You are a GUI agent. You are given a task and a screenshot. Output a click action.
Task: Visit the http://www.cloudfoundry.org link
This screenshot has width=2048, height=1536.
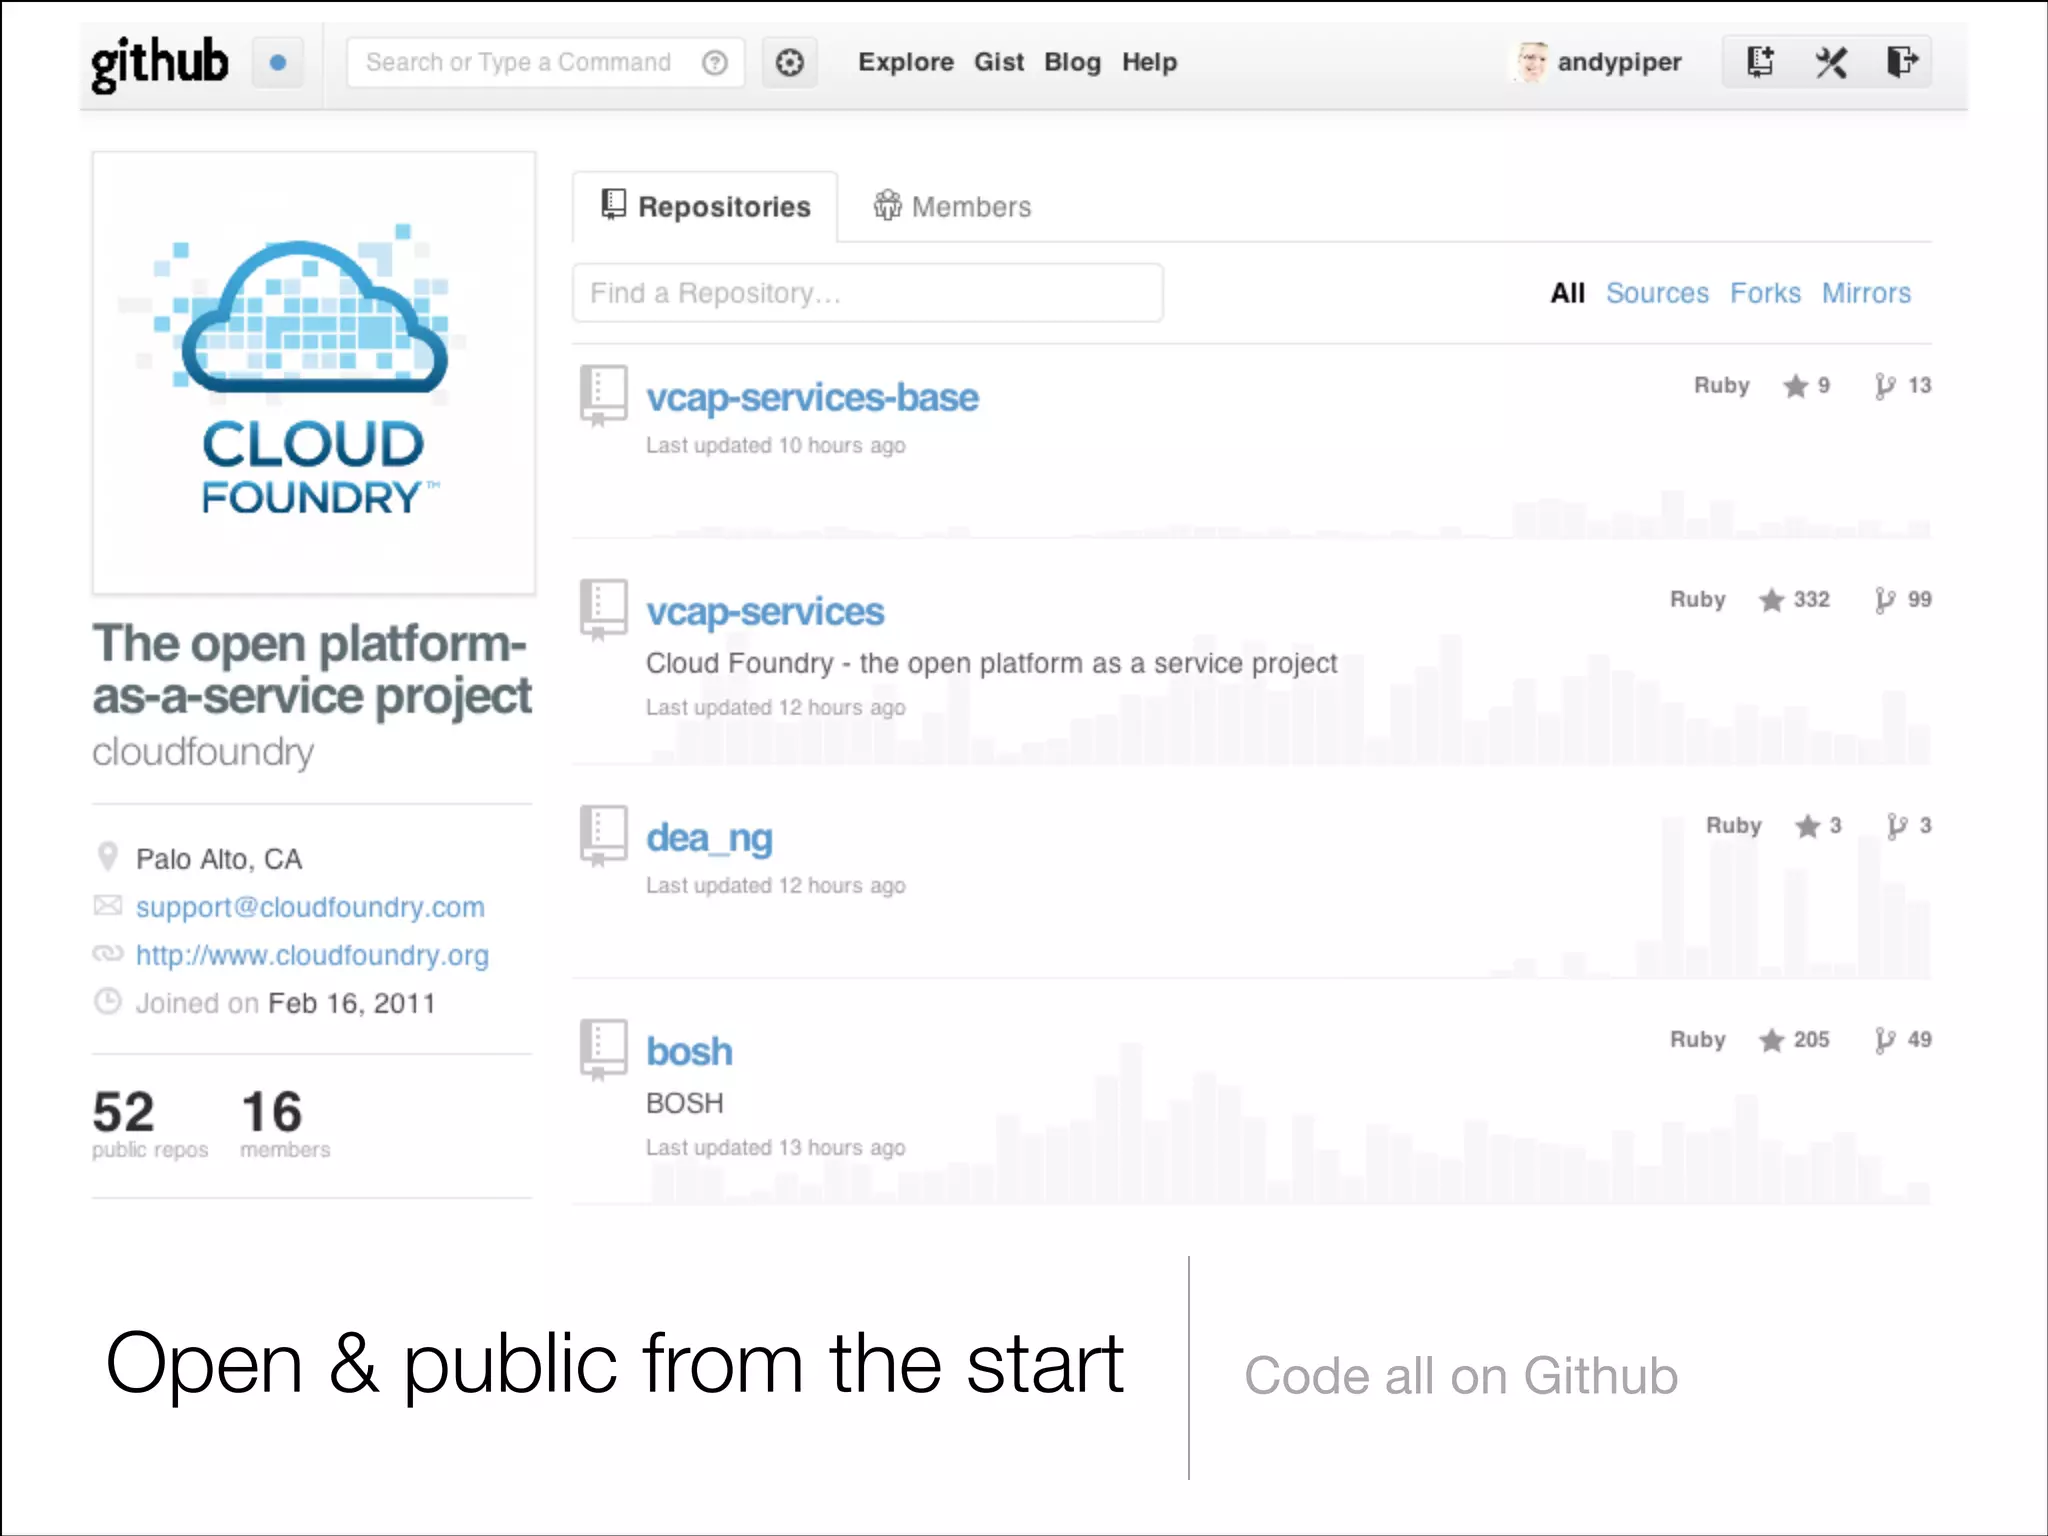pyautogui.click(x=312, y=955)
